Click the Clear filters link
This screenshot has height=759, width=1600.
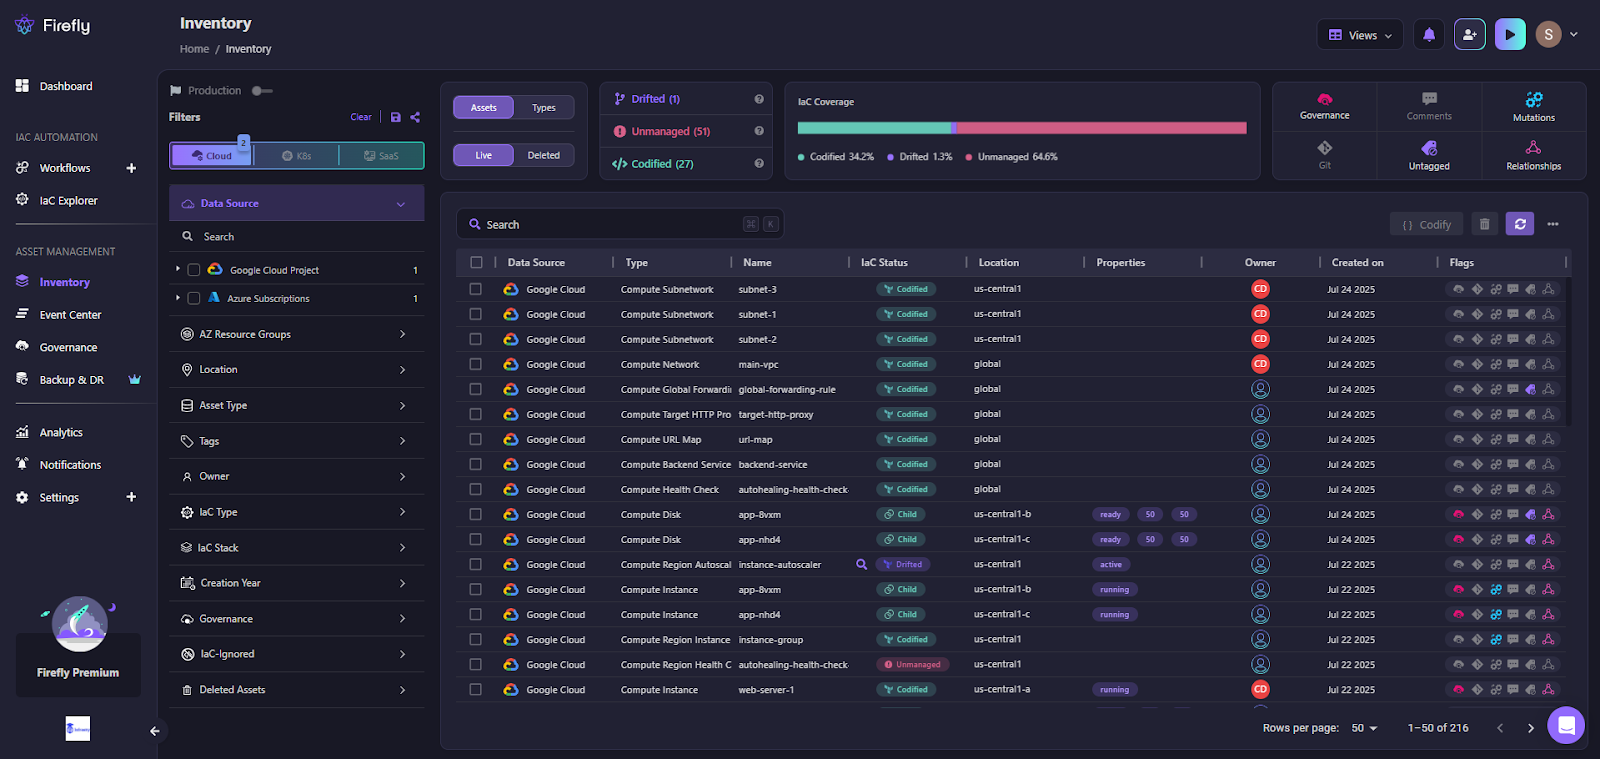(361, 117)
